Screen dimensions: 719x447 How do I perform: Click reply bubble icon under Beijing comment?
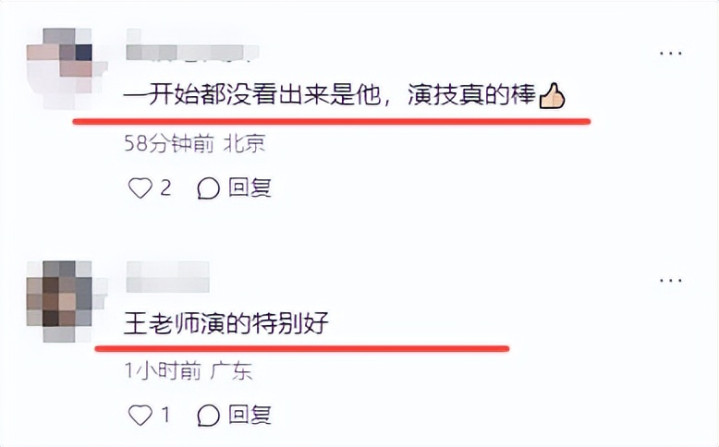point(208,188)
